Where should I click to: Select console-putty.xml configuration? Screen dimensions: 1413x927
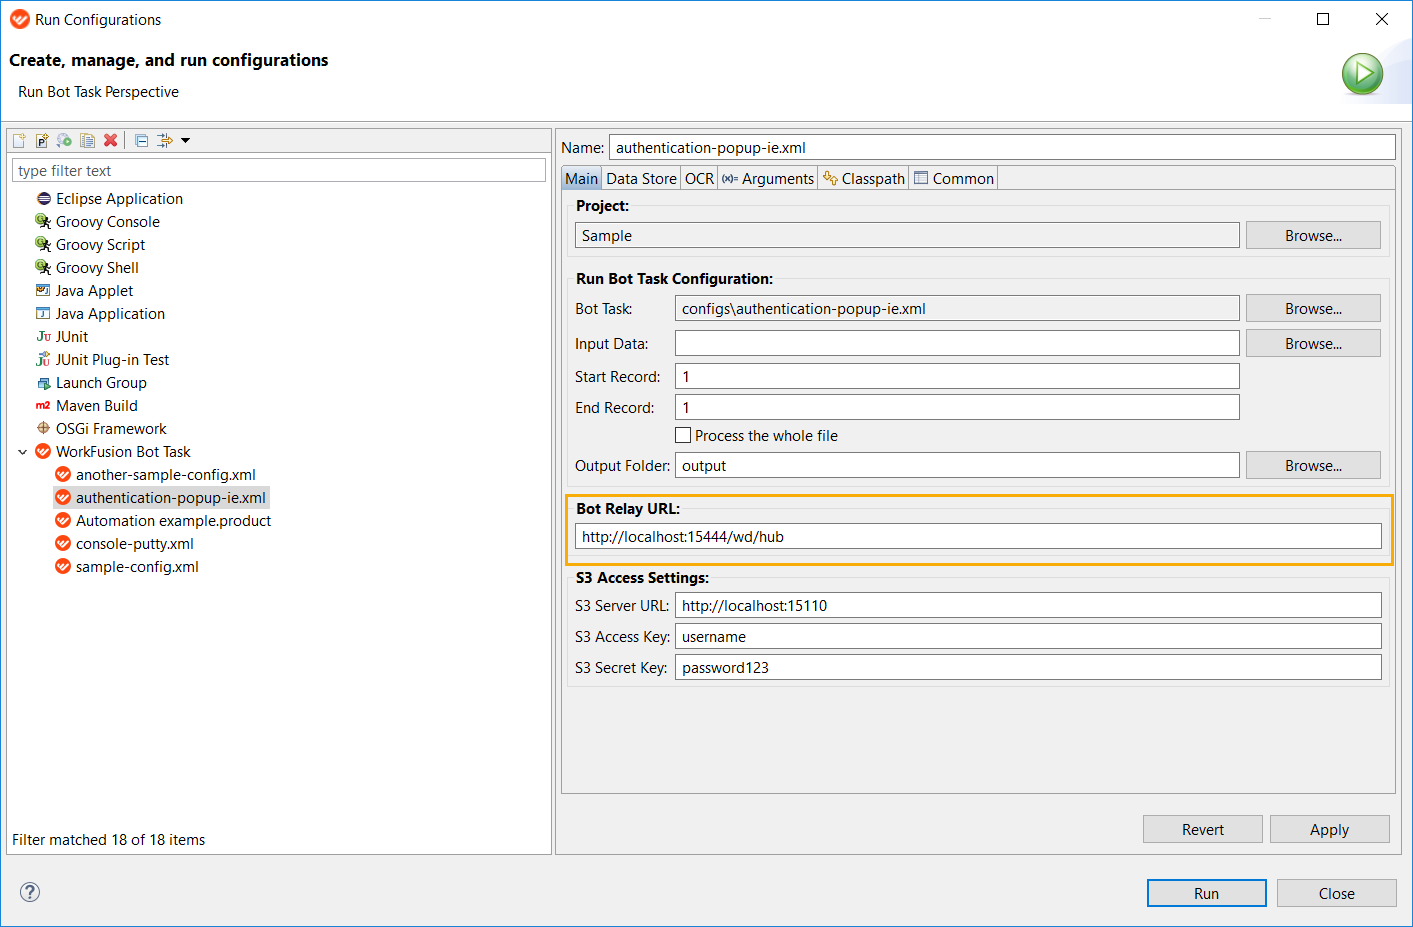point(134,544)
